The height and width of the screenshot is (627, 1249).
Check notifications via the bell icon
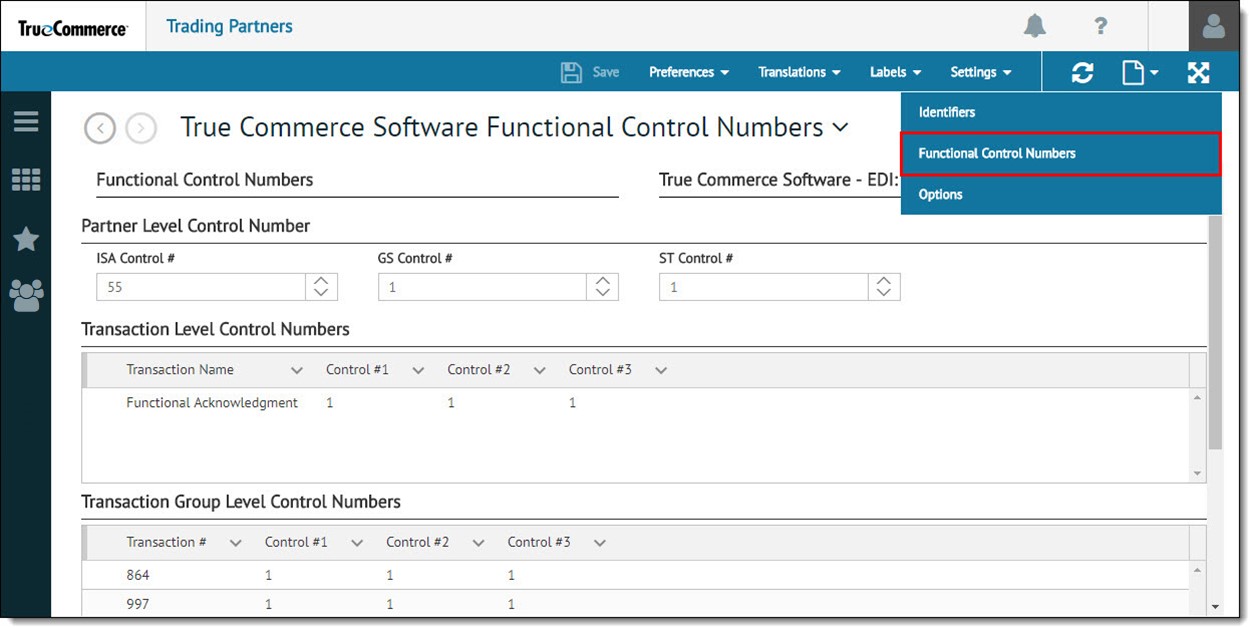click(x=1035, y=26)
